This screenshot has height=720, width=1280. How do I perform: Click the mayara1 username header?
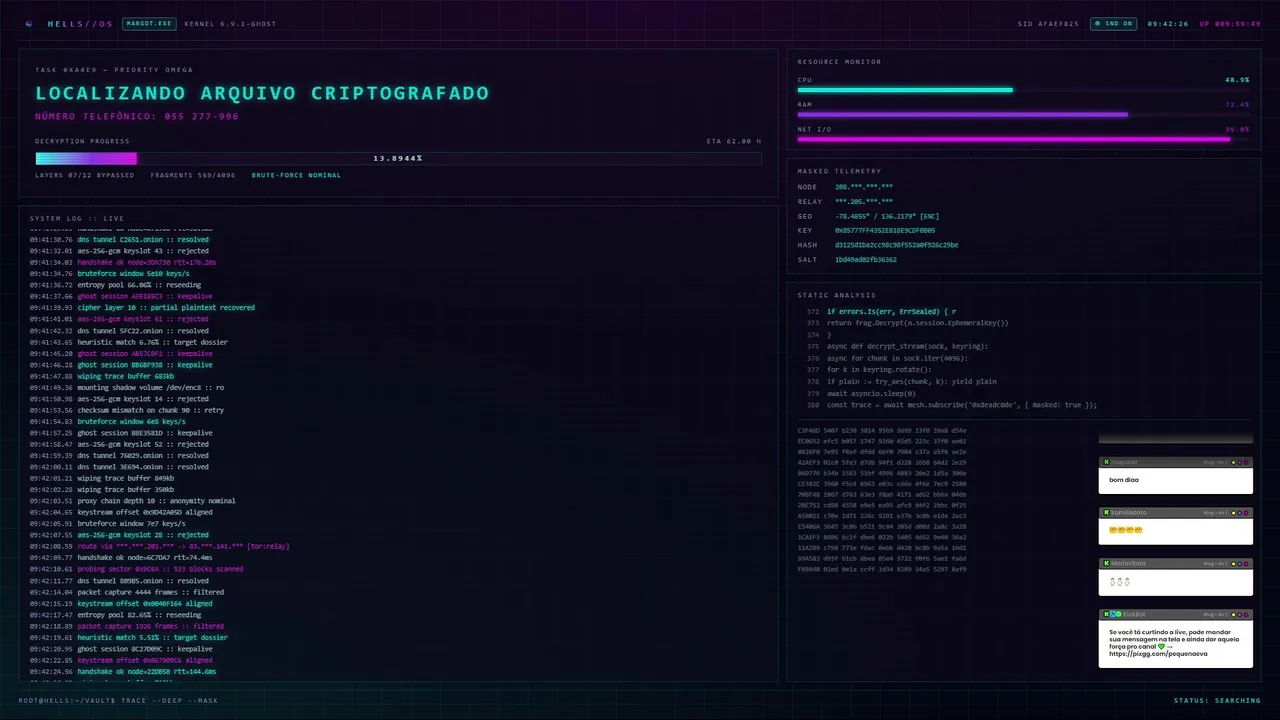[x=1124, y=462]
